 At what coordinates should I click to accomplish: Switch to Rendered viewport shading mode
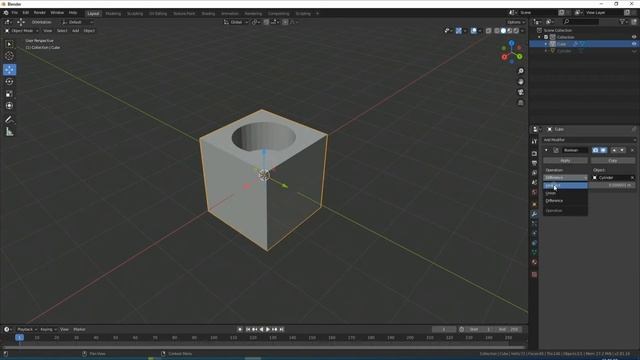516,31
